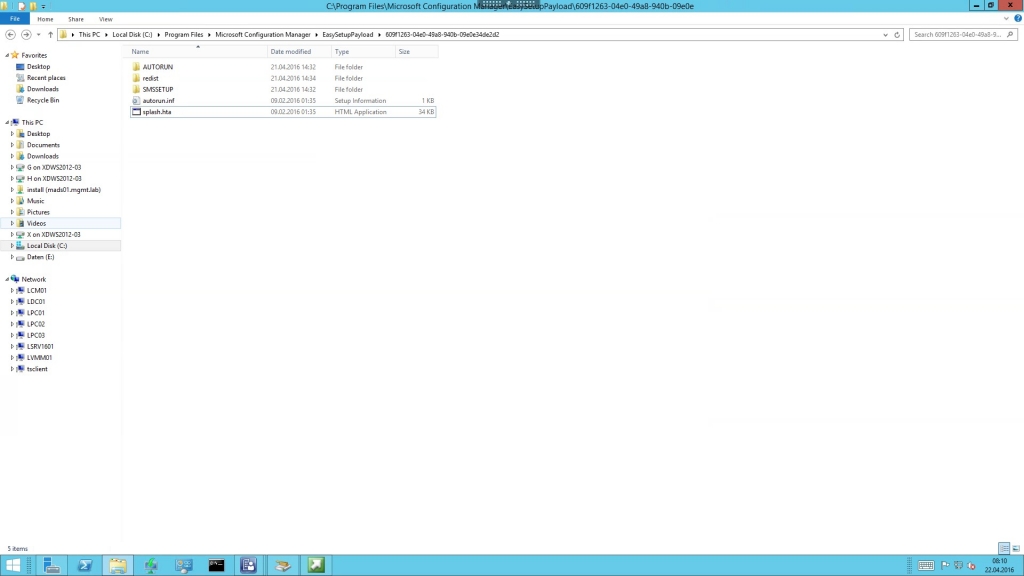Expand the Local Disk (C:) tree node
Viewport: 1024px width, 576px height.
tap(12, 246)
